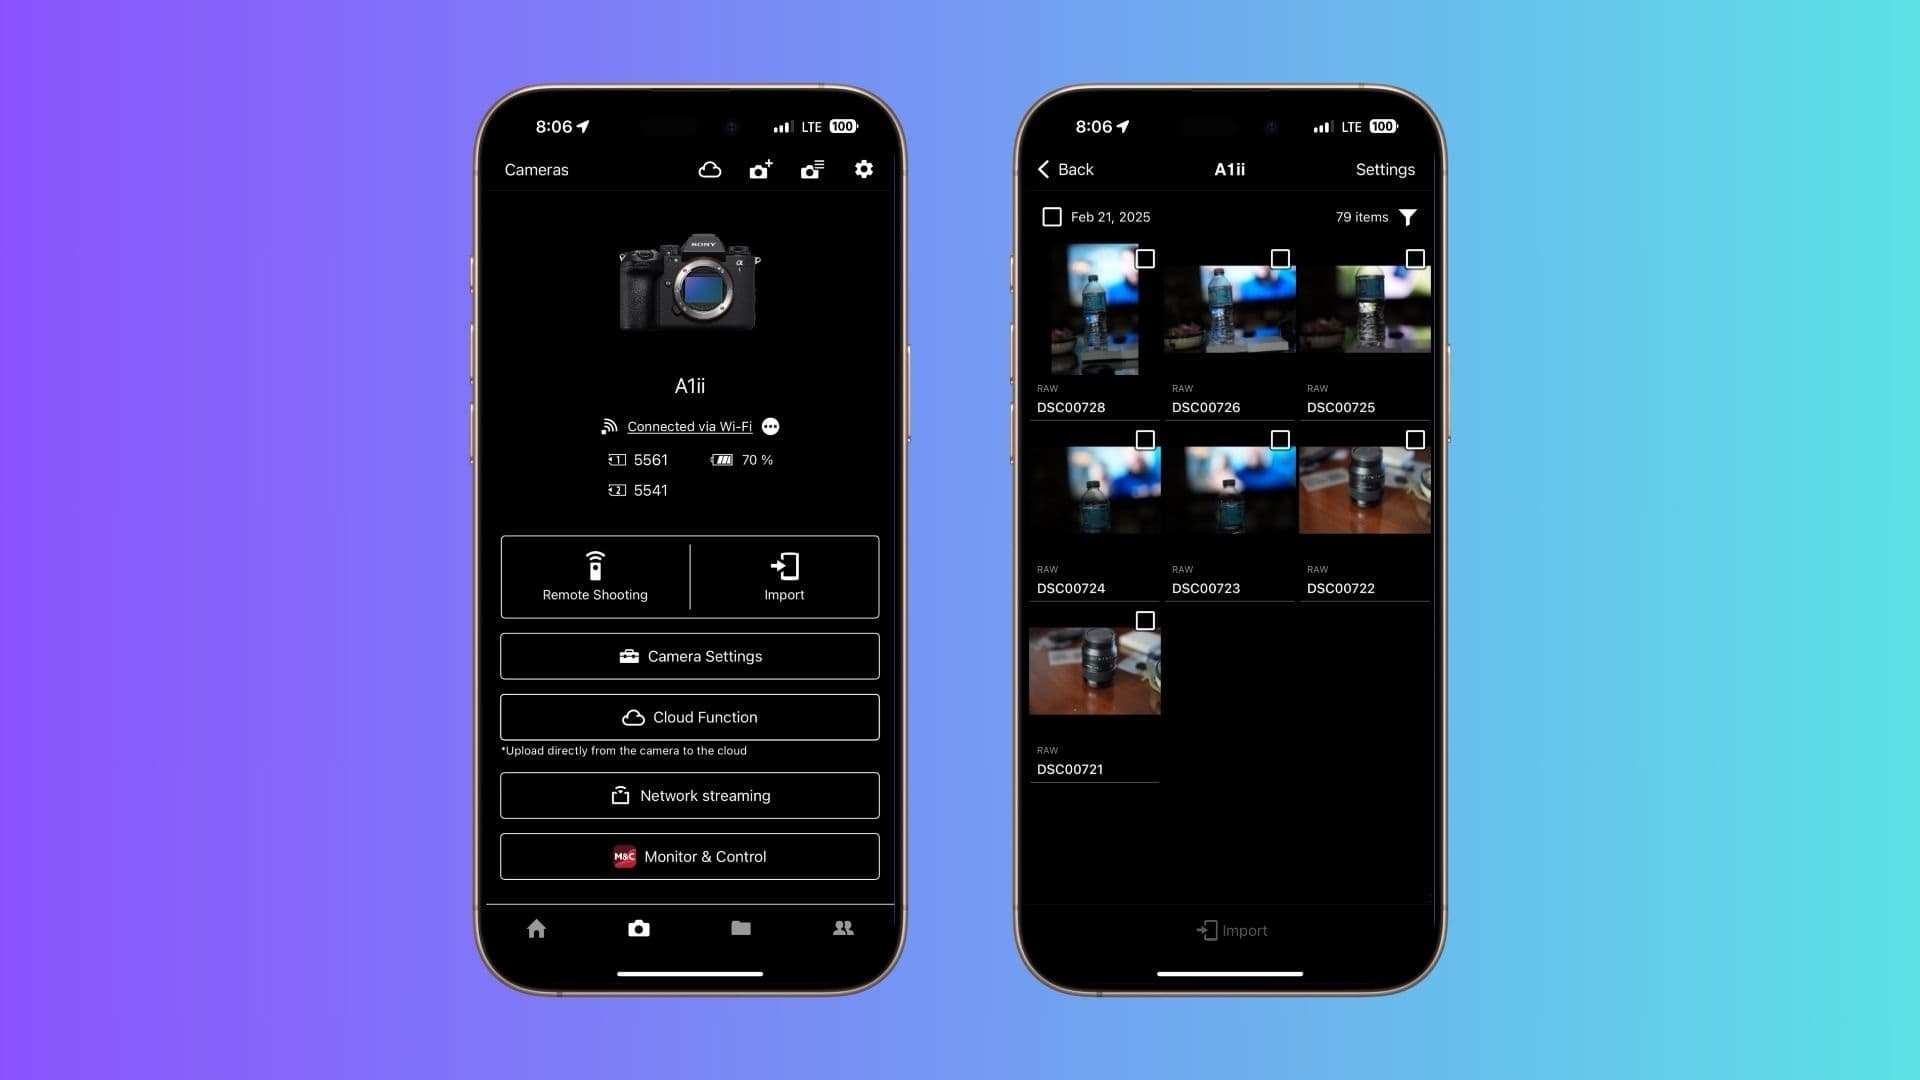Tap the Wi-Fi connection status indicator
1920x1080 pixels.
pos(688,426)
